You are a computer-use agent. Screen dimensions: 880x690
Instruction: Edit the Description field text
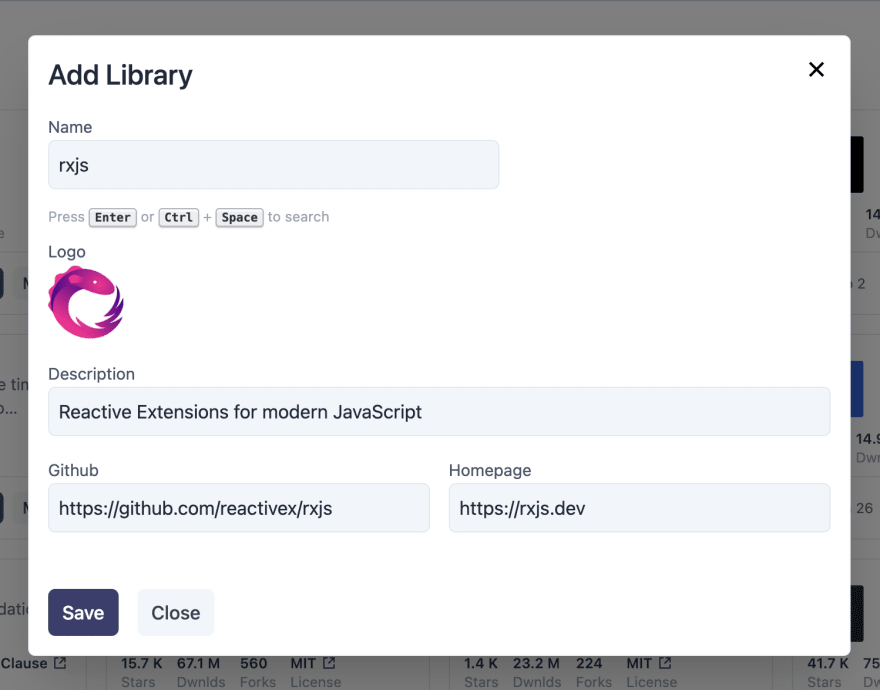tap(439, 412)
